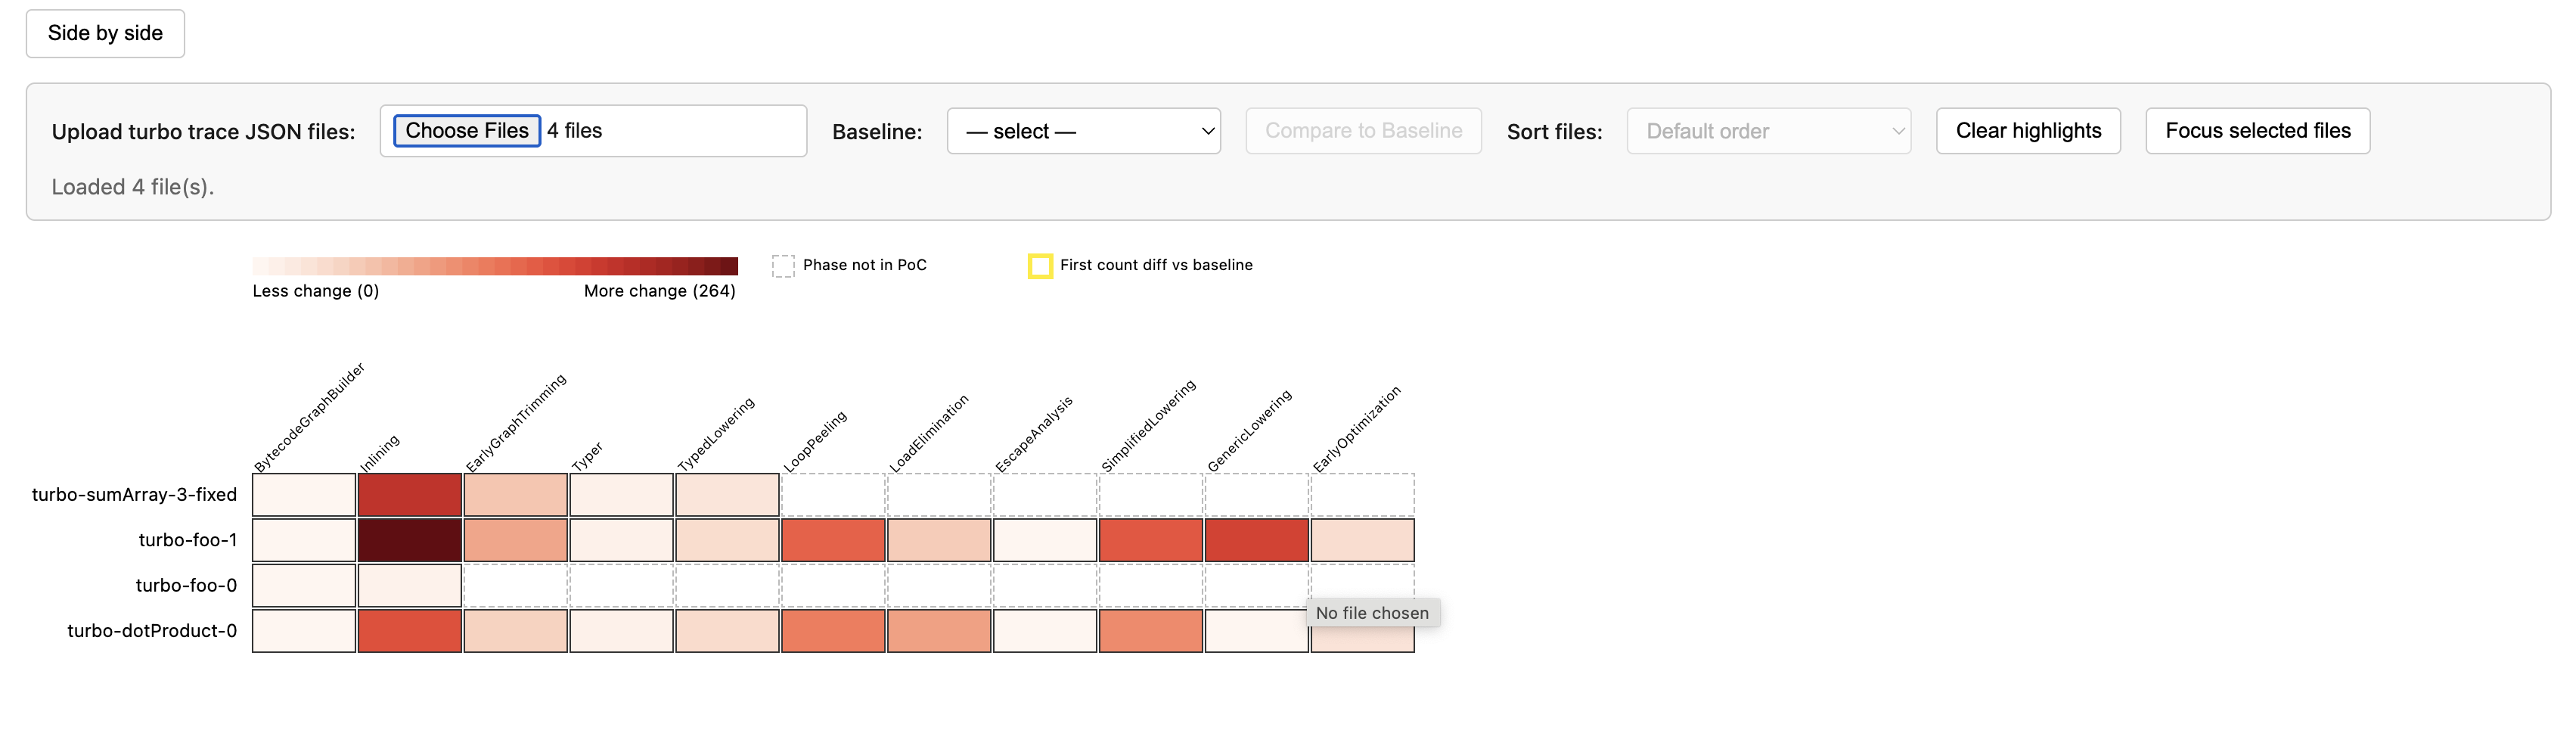
Task: Click Typer cell for turbo-dotProduct-0
Action: pyautogui.click(x=621, y=631)
